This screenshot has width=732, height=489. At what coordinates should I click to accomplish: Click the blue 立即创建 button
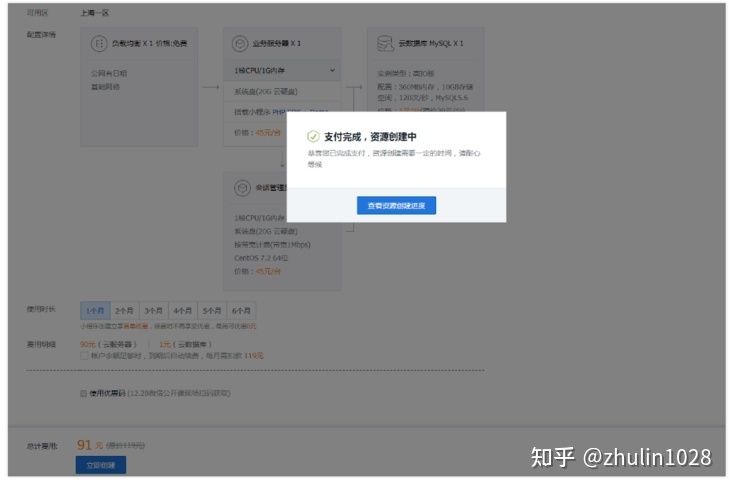(101, 465)
